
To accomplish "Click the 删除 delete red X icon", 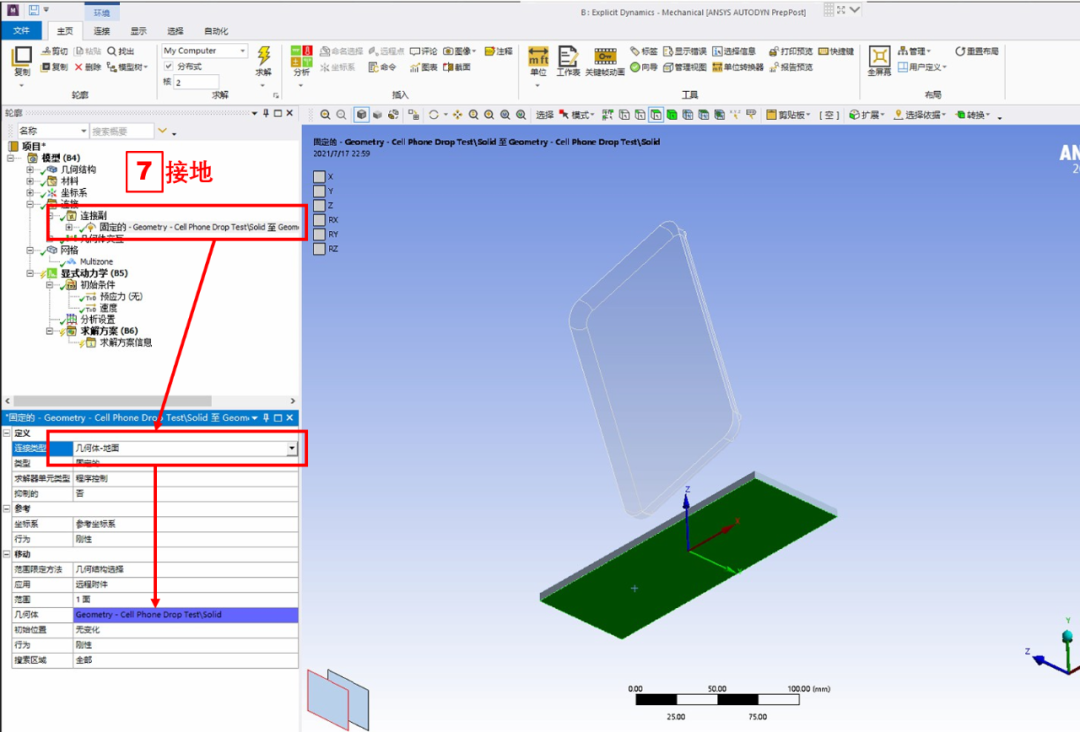I will click(87, 67).
